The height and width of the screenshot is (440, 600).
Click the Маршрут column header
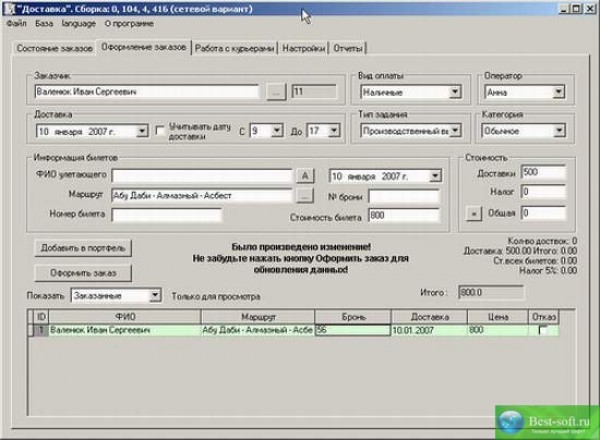(258, 317)
